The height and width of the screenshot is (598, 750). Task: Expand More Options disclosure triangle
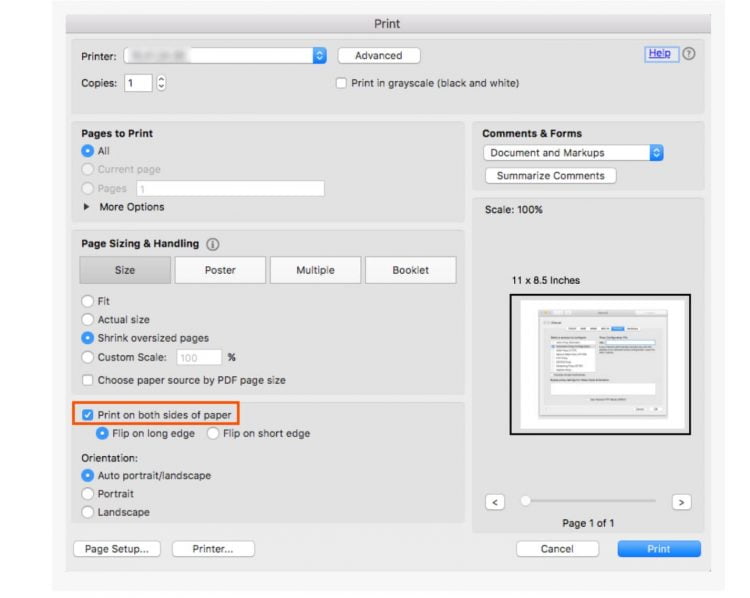coord(86,207)
